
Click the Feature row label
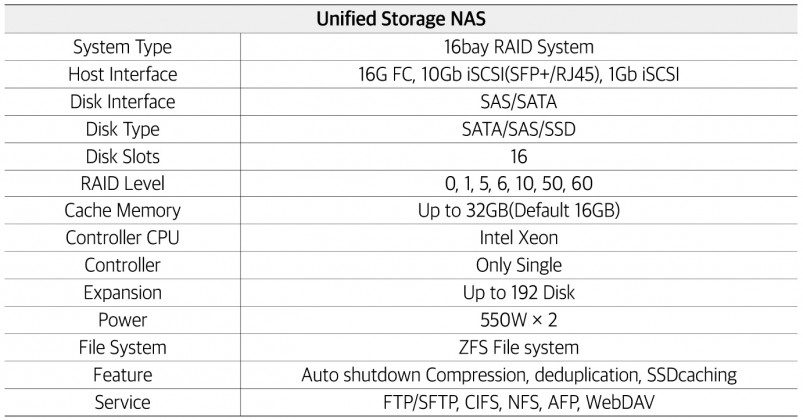pos(122,375)
